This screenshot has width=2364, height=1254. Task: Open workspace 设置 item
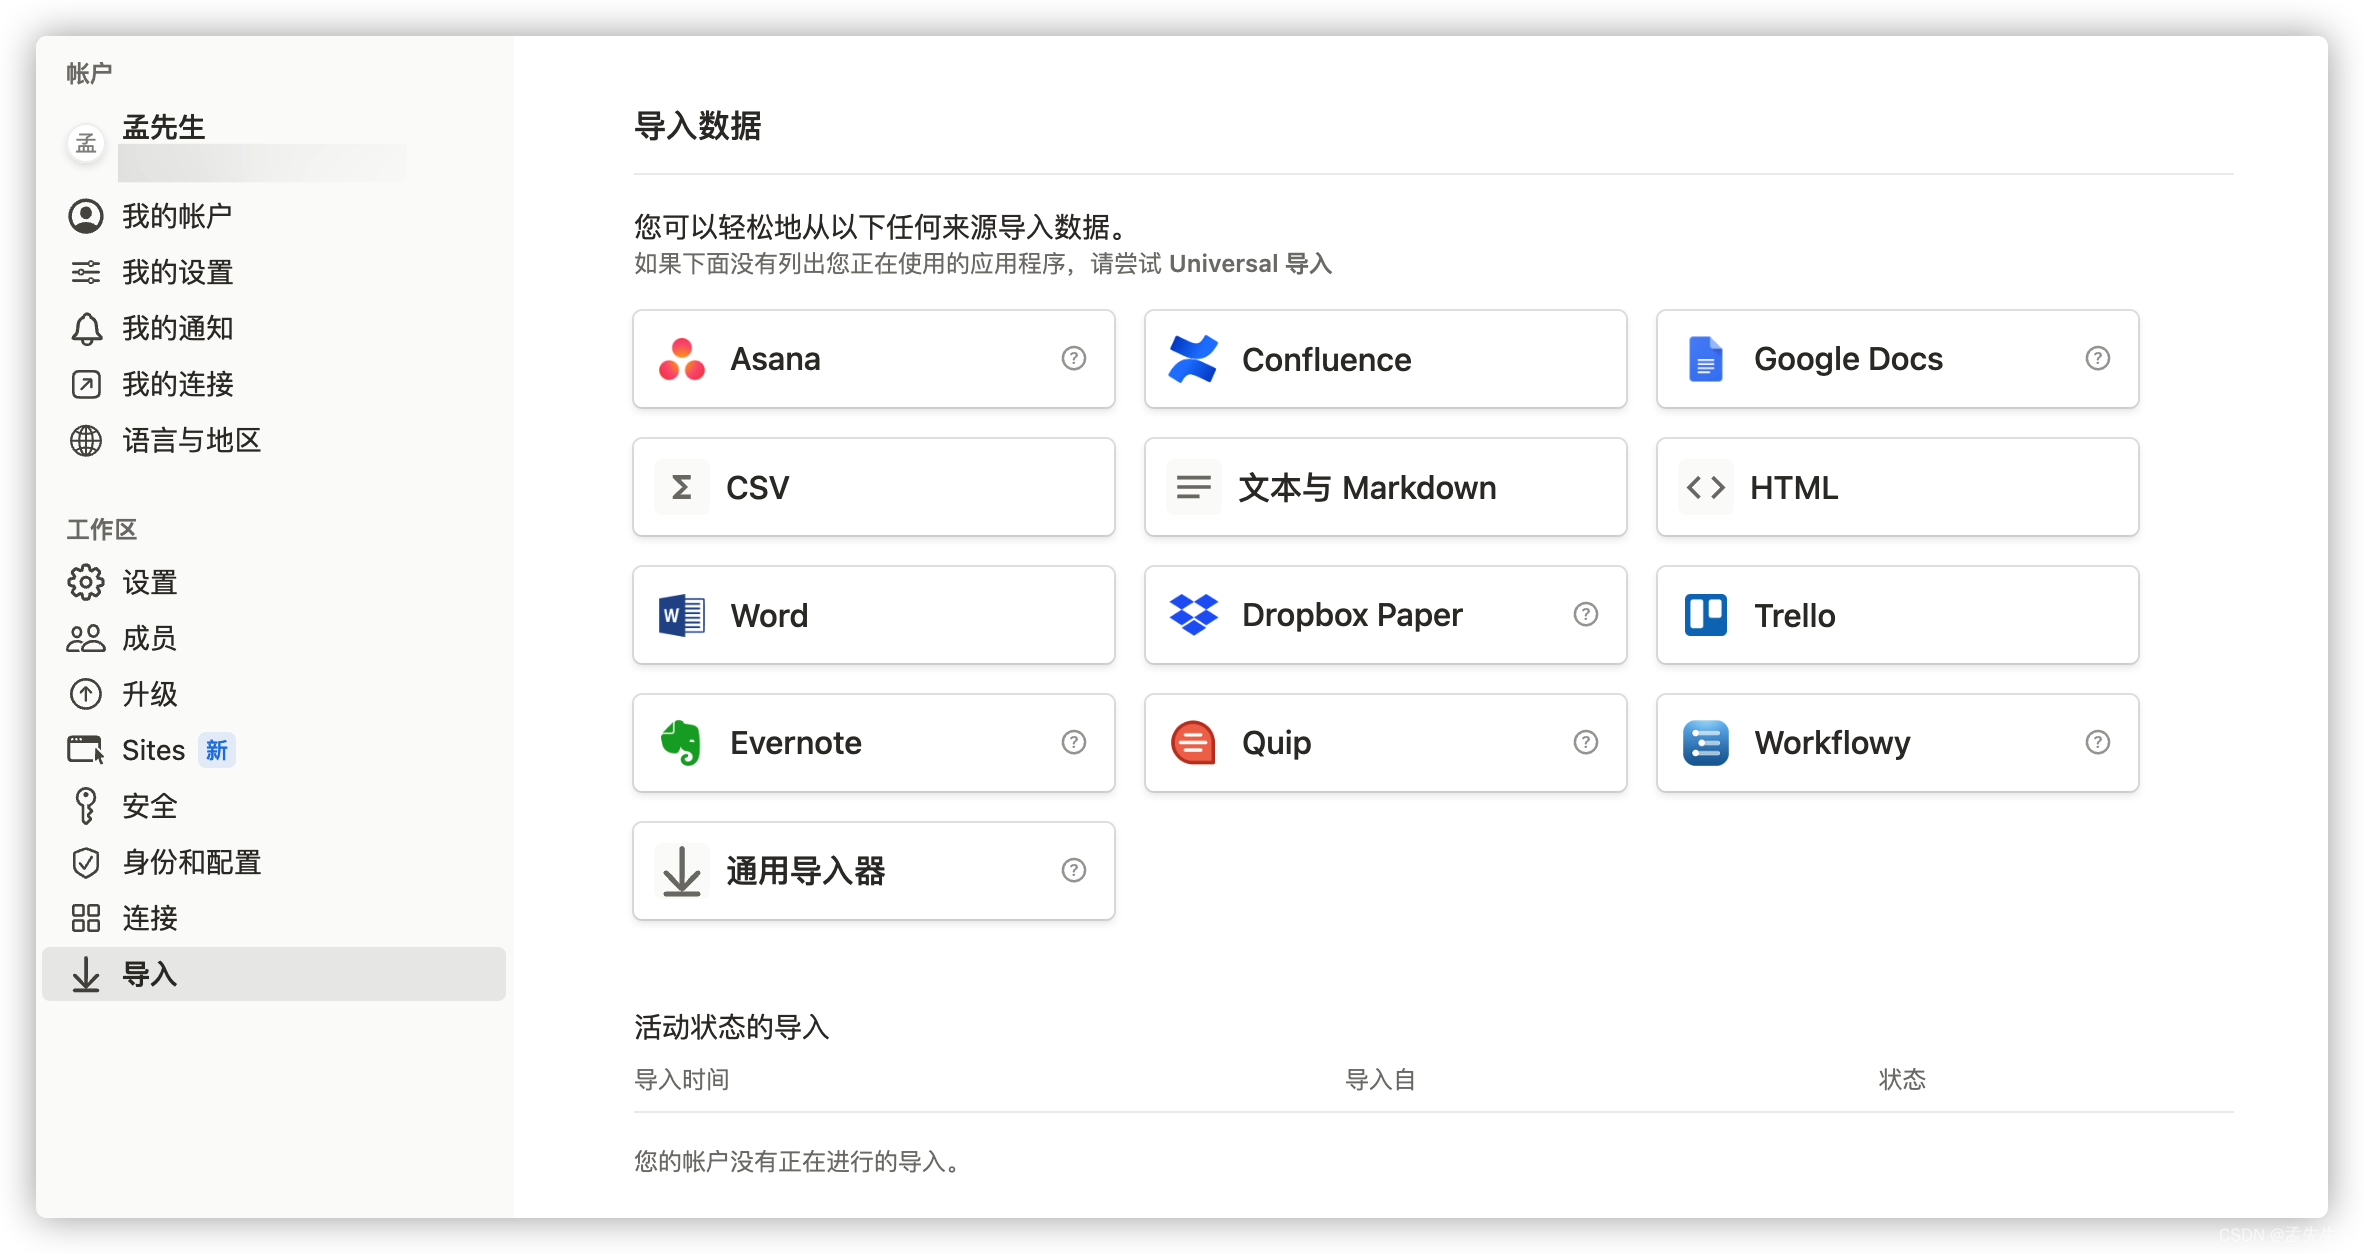(274, 582)
